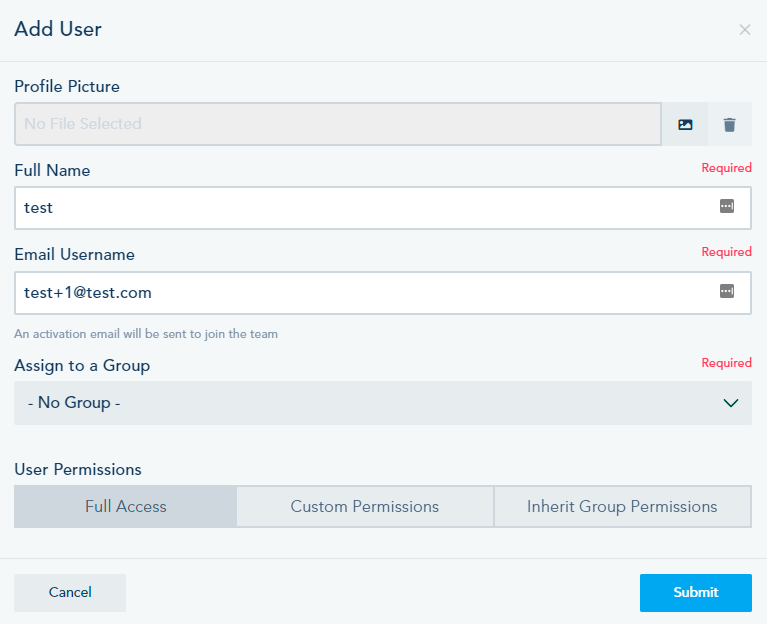
Task: Click the Cancel button
Action: click(70, 593)
